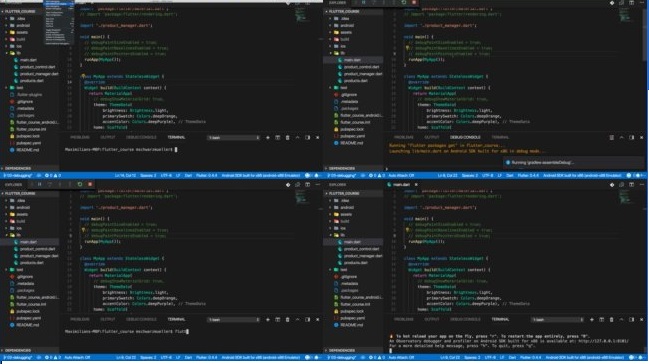Pause debugging in window showing gradlew notification
This screenshot has width=649, height=364.
[x=364, y=2]
